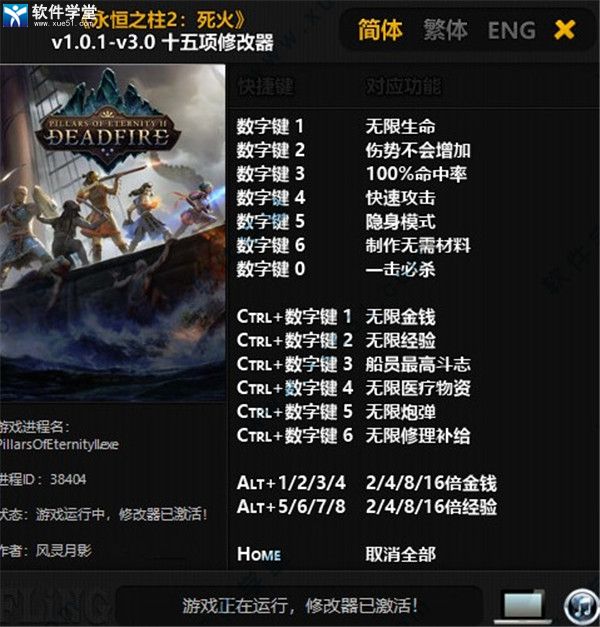Toggle 无限生命 cheat option

tap(400, 127)
